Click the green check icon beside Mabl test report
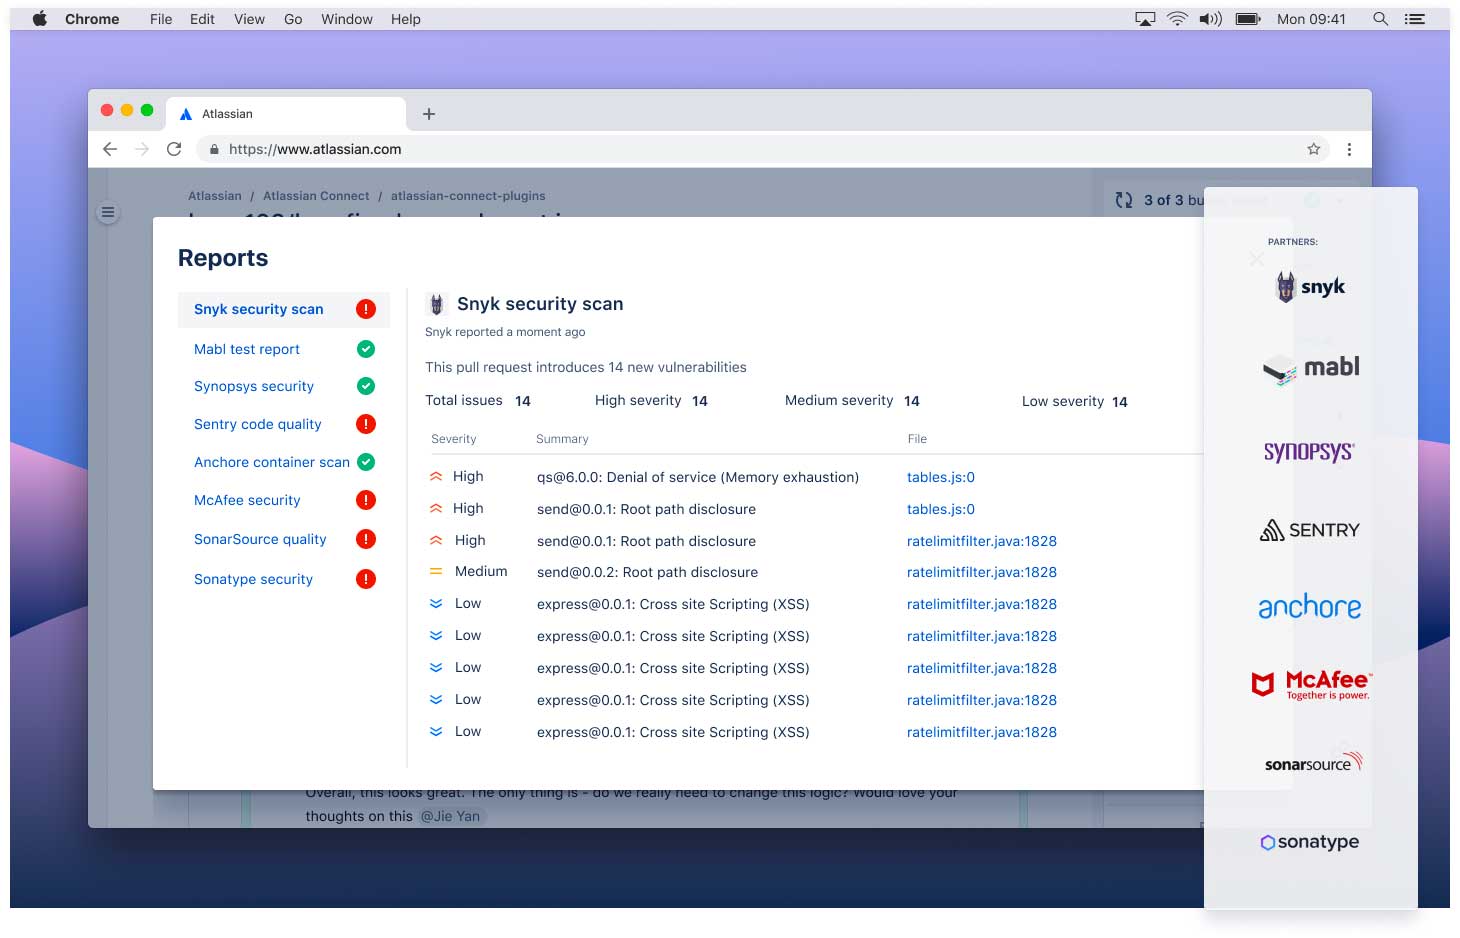Screen dimensions: 1460x938 366,349
